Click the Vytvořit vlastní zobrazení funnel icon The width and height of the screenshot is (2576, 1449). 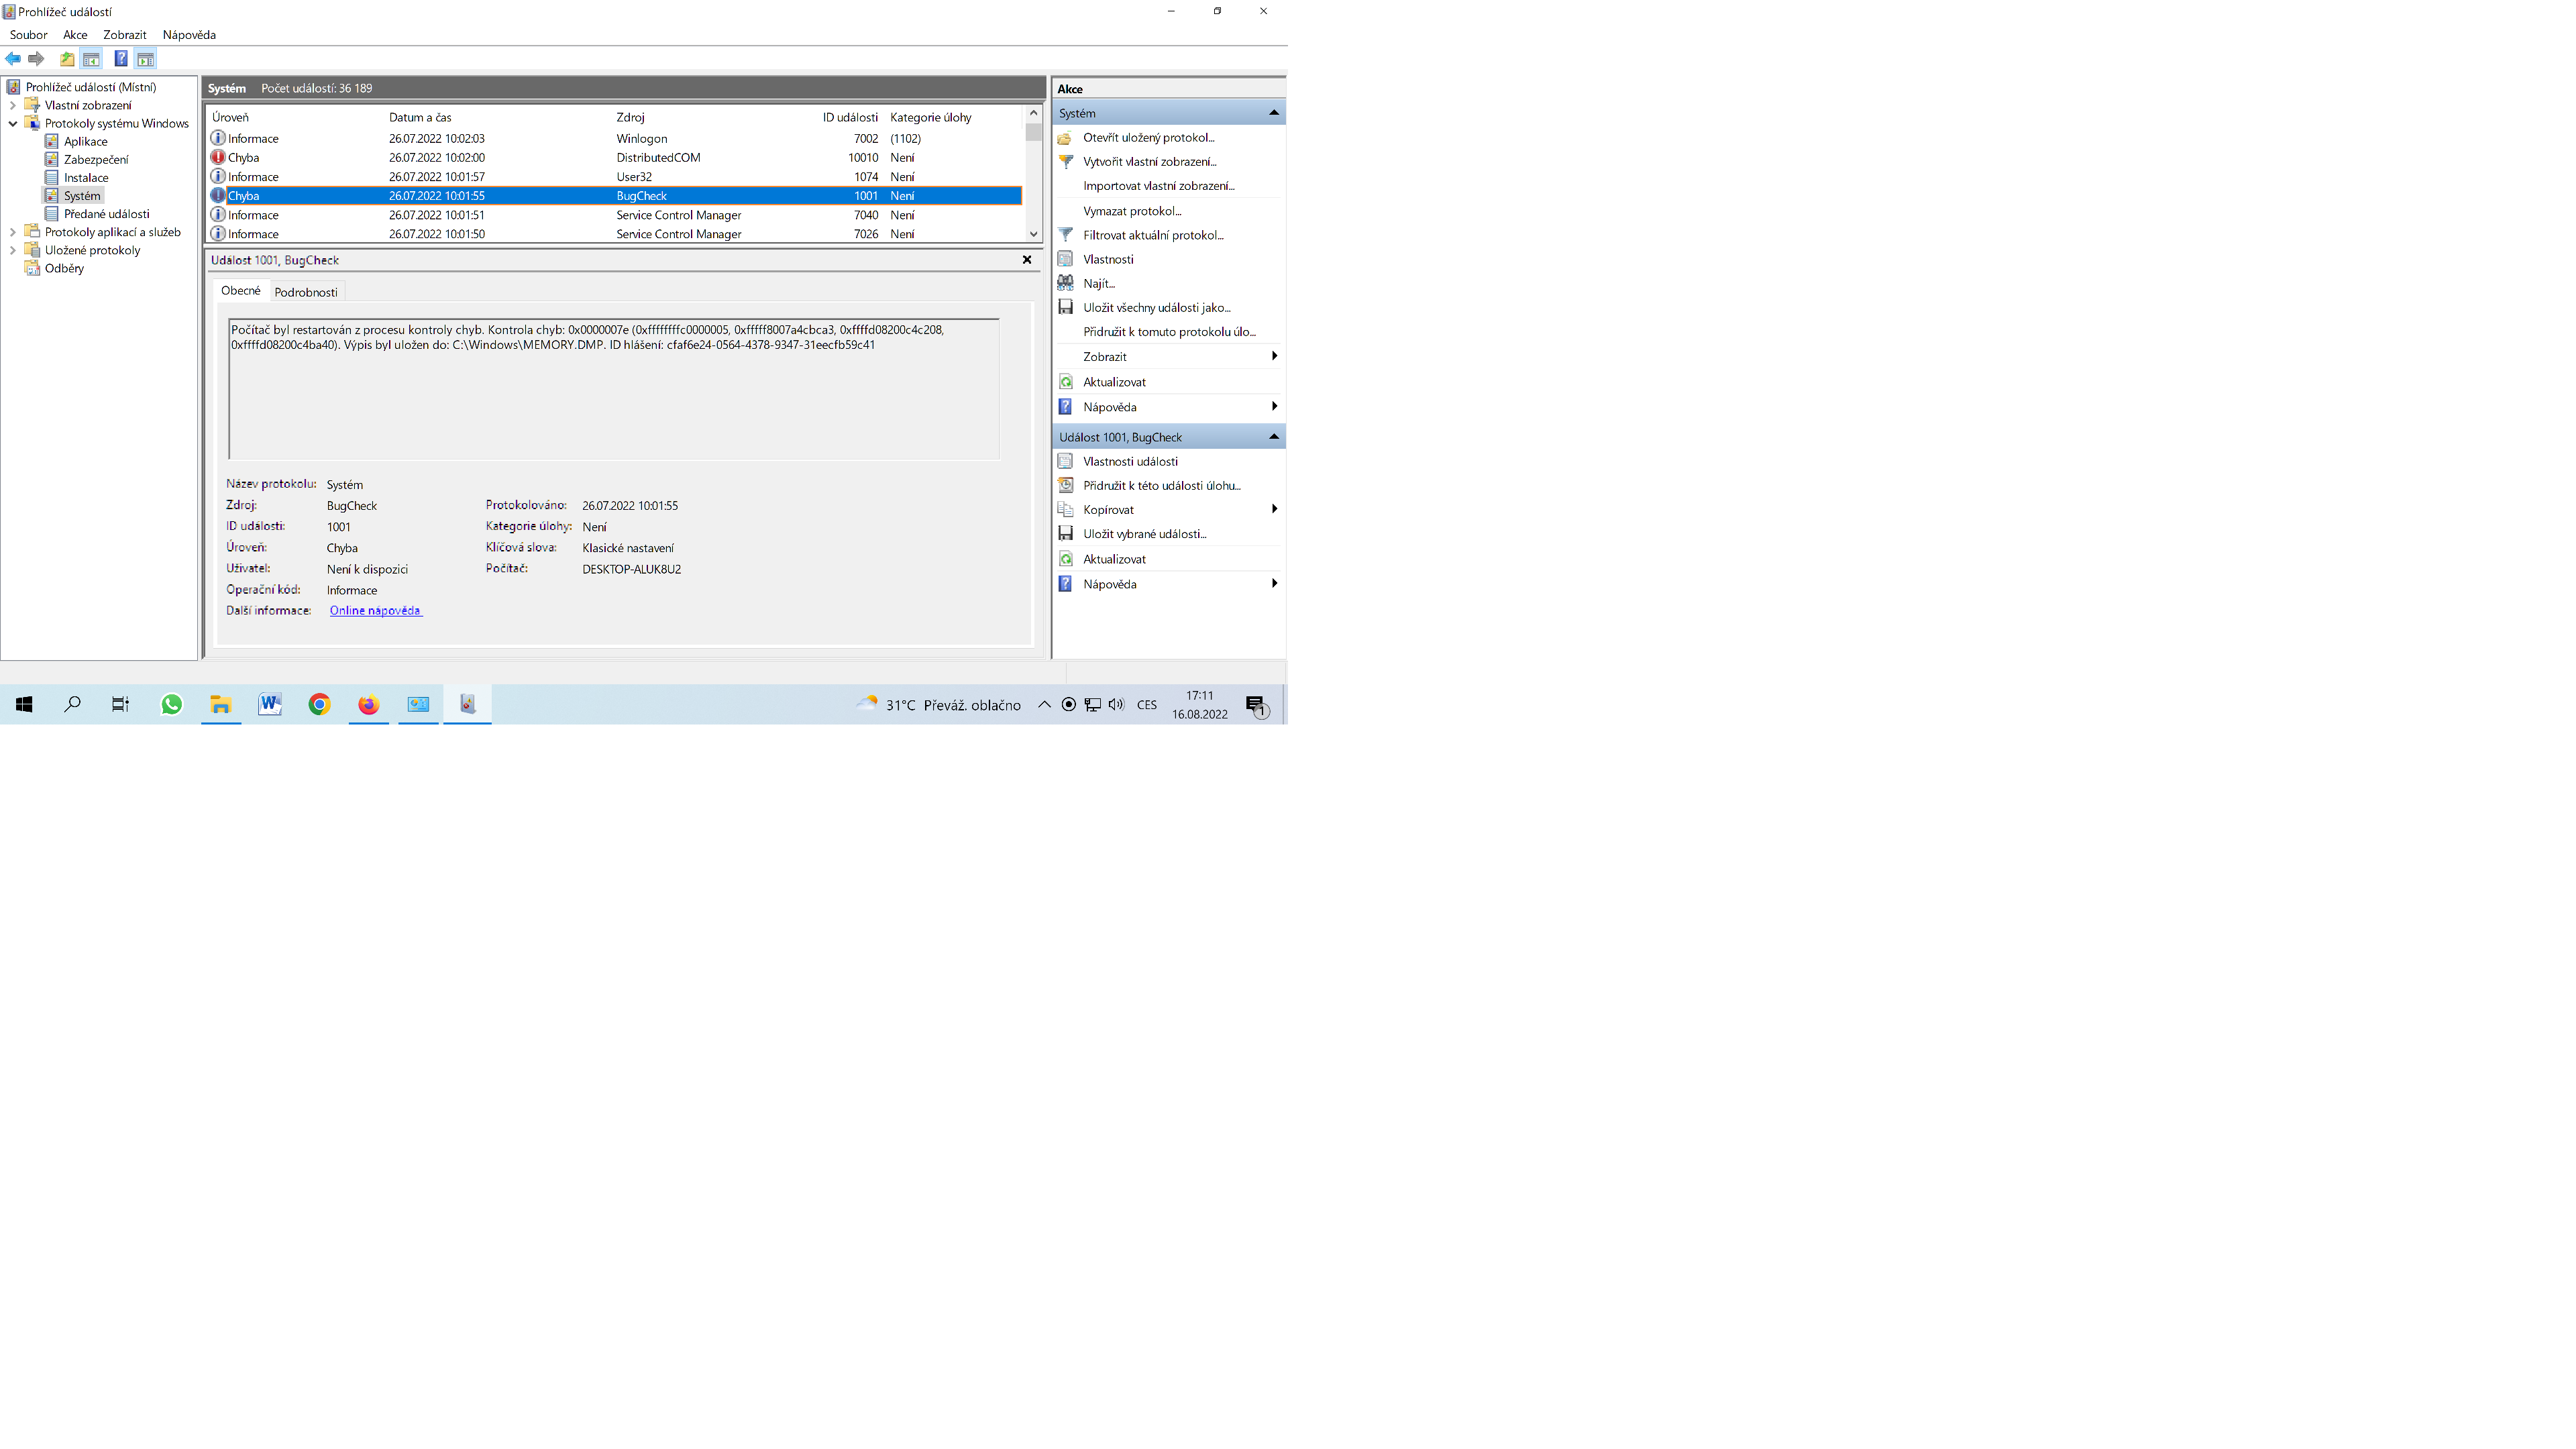pyautogui.click(x=1066, y=162)
